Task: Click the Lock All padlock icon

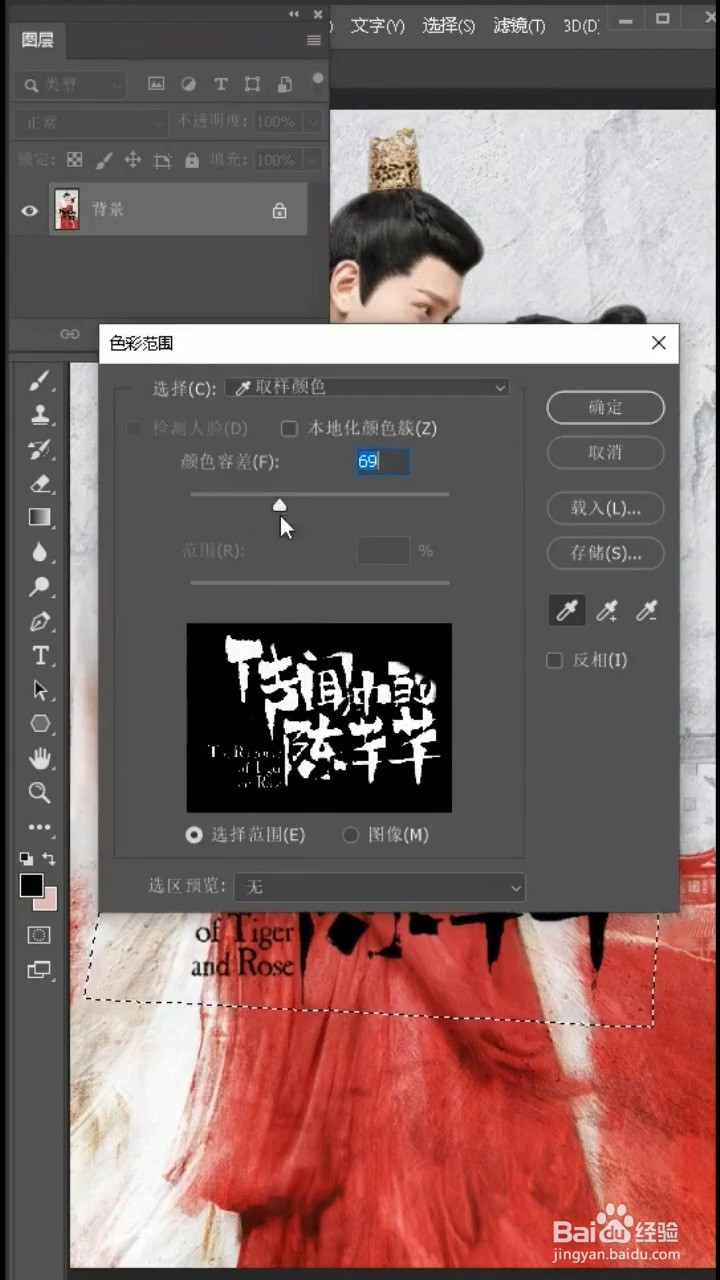Action: (x=191, y=160)
